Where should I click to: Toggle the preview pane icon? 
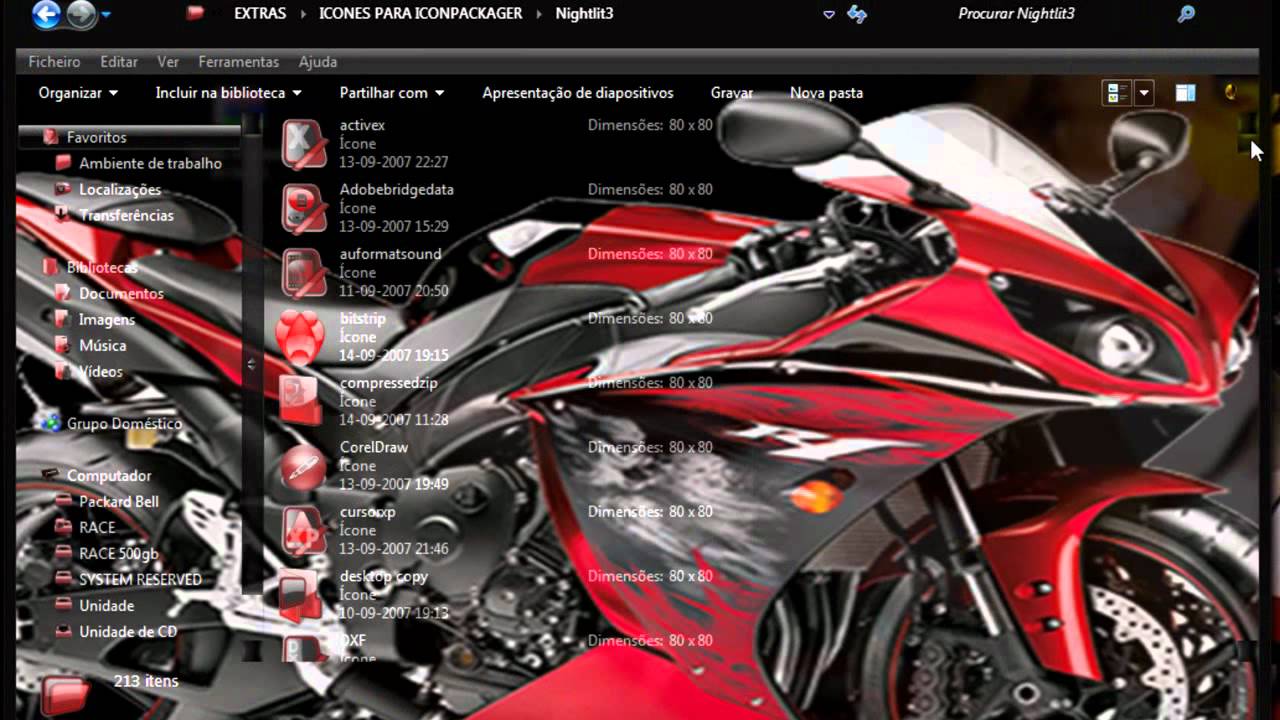(x=1185, y=93)
